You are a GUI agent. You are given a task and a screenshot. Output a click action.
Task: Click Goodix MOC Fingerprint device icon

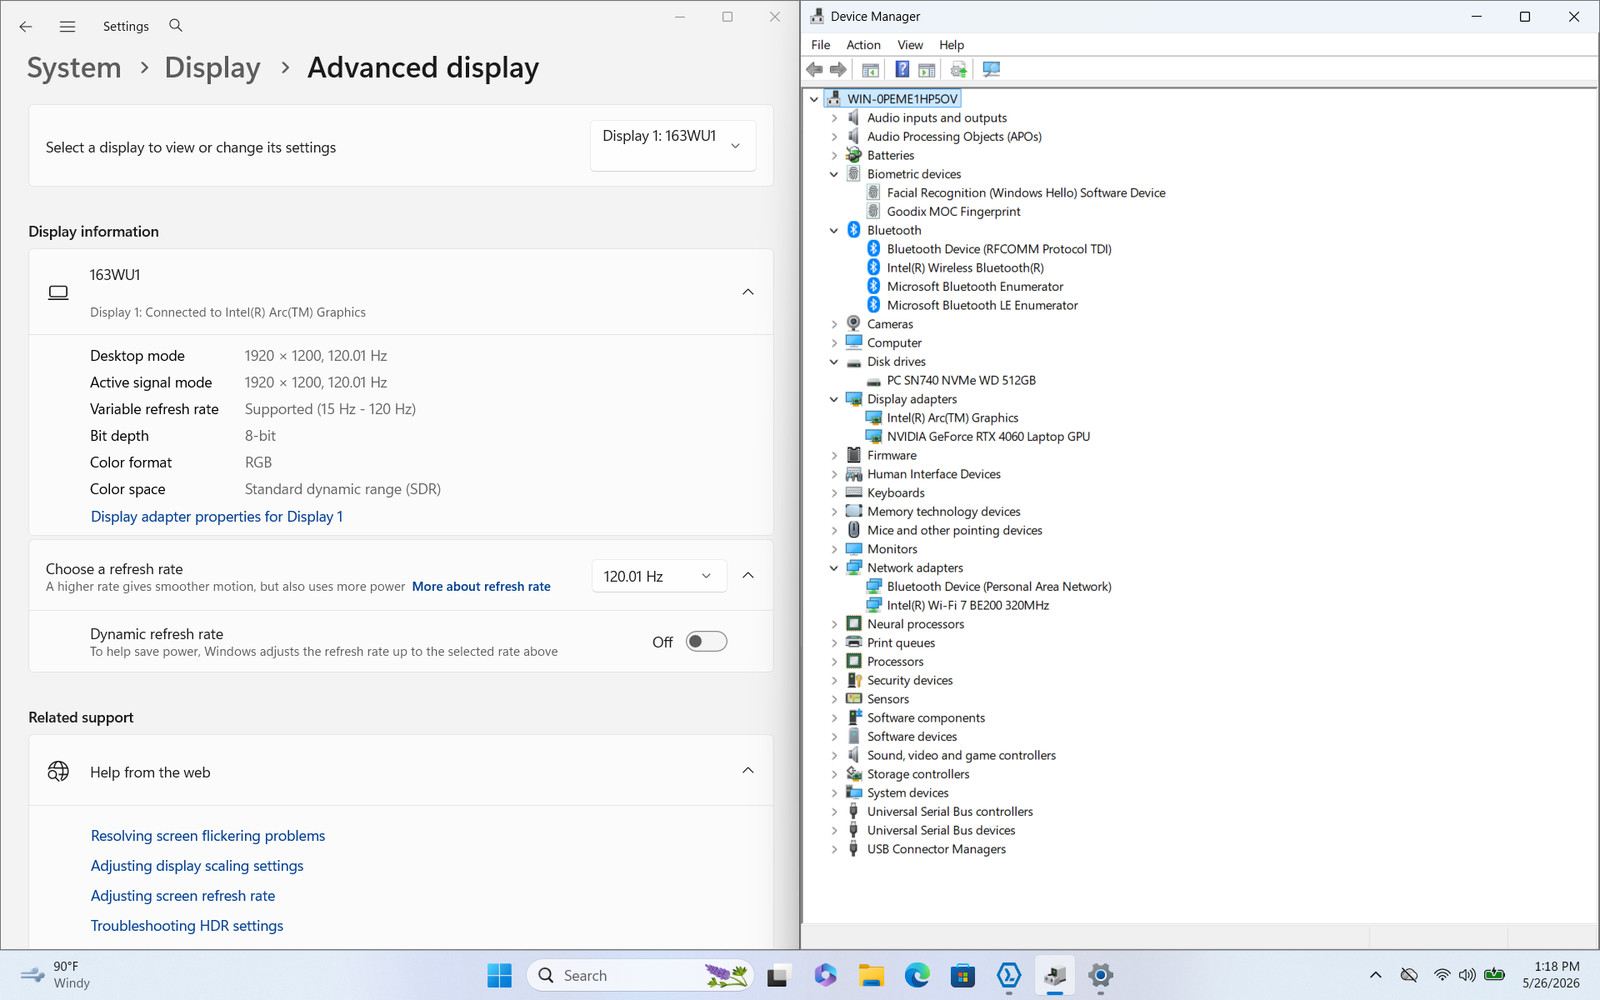point(874,211)
